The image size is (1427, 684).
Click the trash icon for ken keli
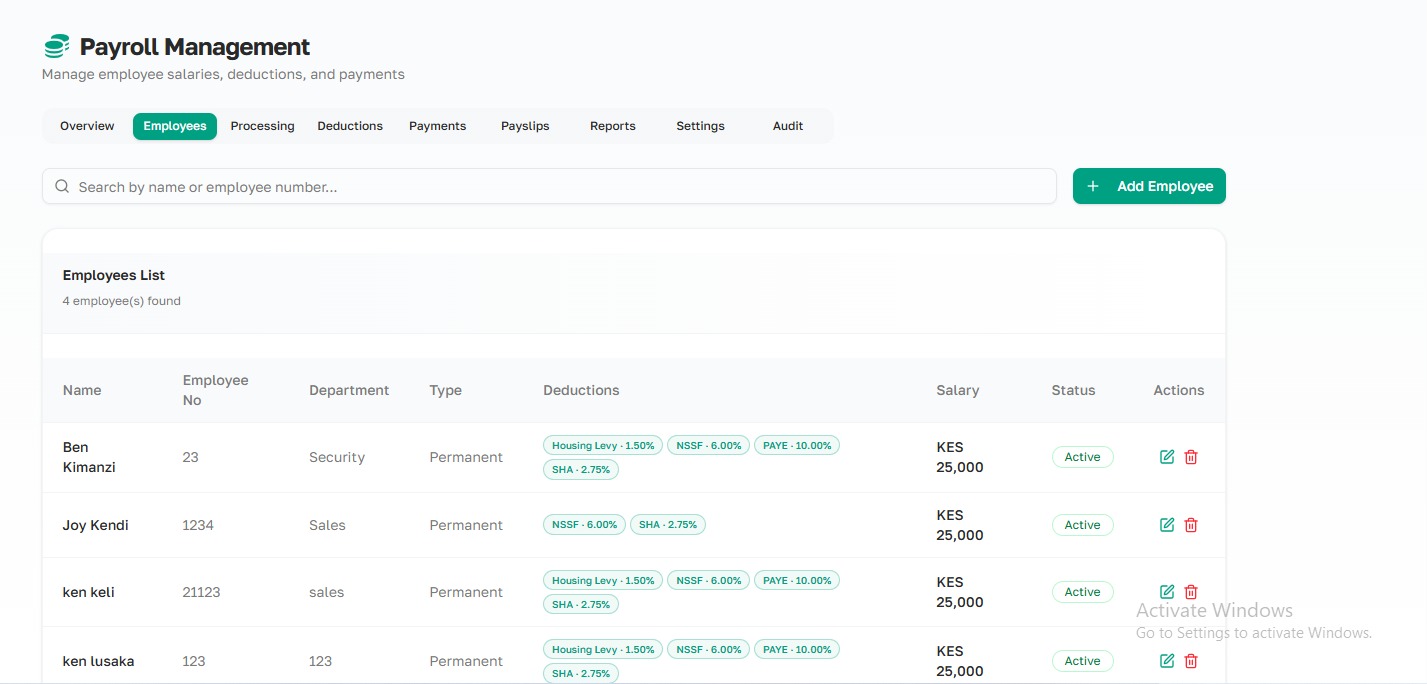[1191, 592]
